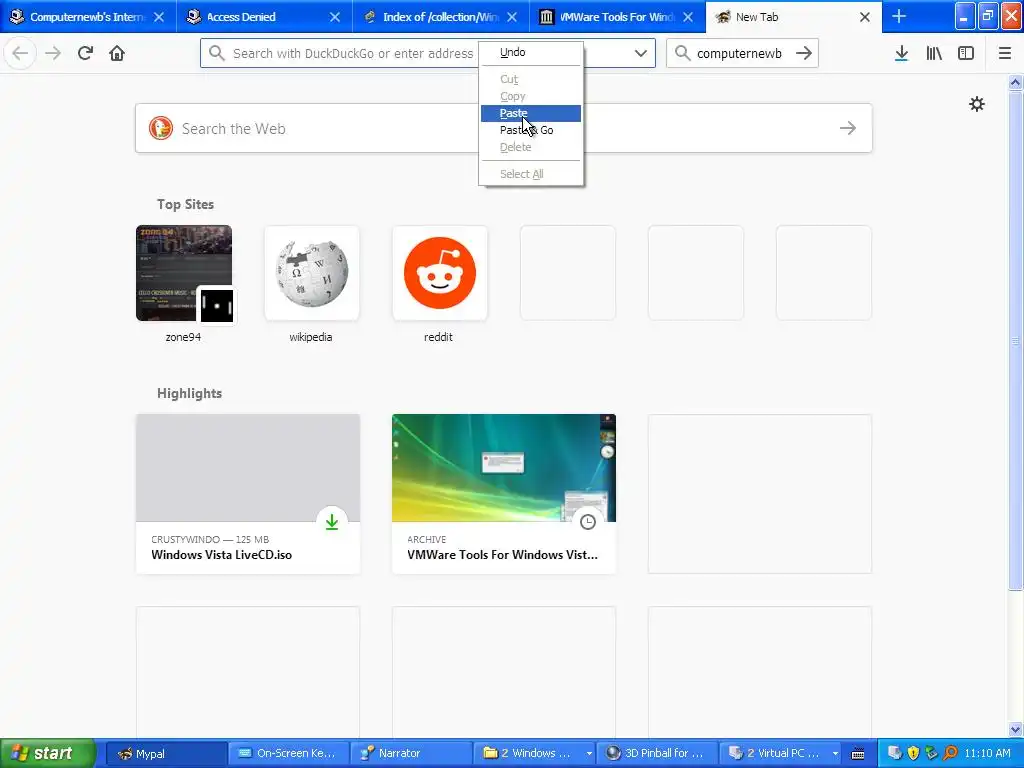Reload the current page

click(85, 53)
